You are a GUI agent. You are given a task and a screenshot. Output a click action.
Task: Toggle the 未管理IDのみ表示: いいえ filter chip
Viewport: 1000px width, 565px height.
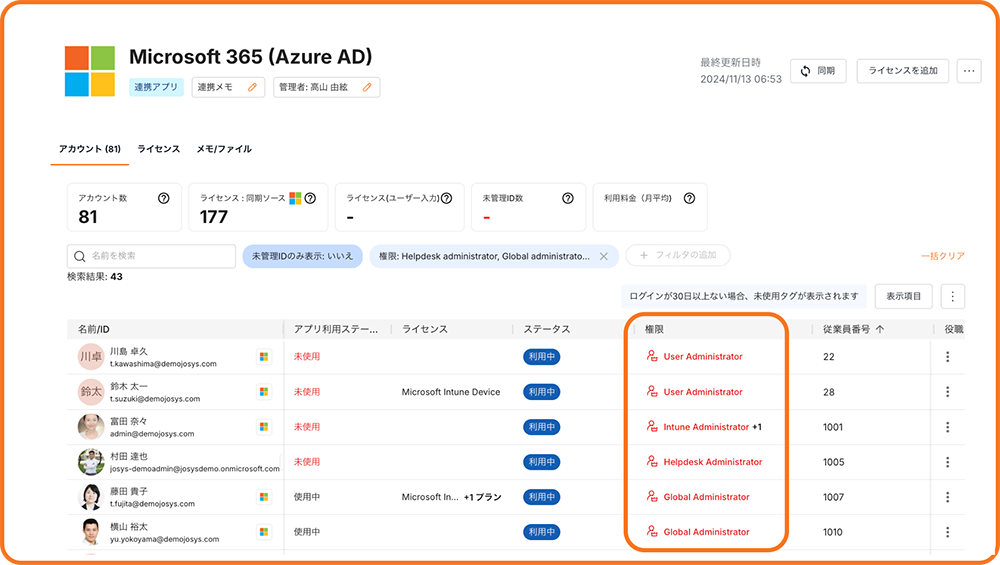[302, 256]
